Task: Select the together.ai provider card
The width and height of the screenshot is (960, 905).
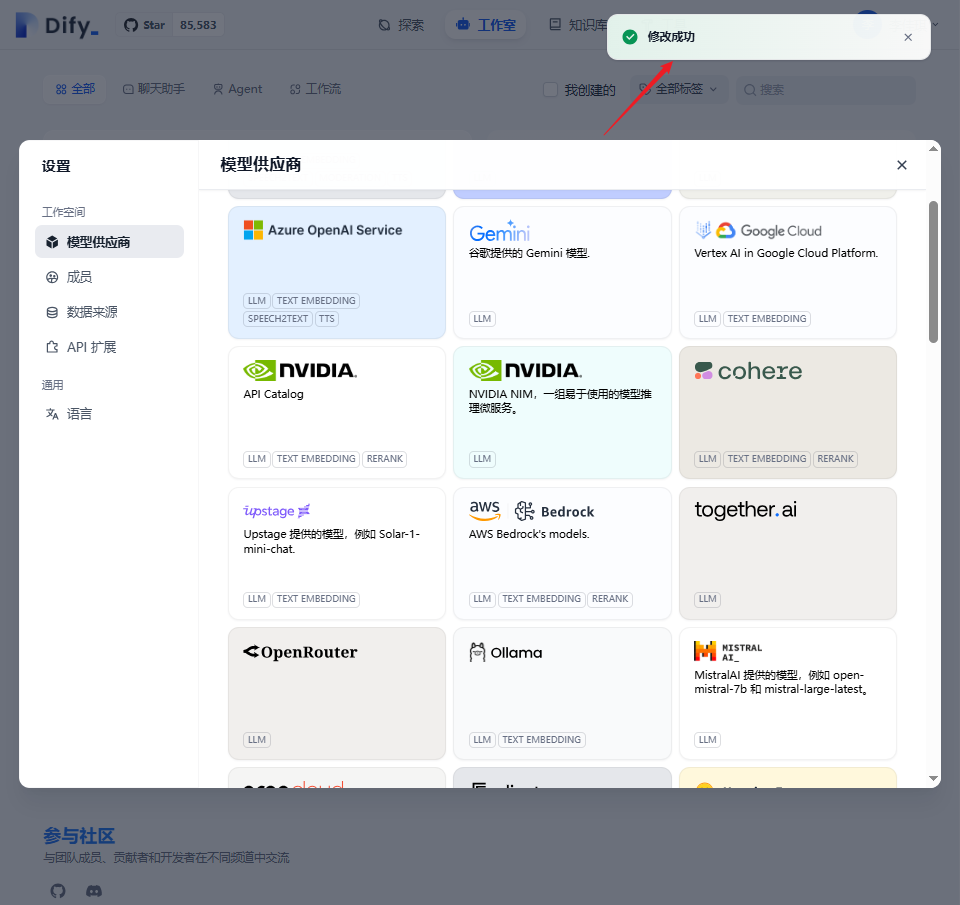Action: [788, 554]
